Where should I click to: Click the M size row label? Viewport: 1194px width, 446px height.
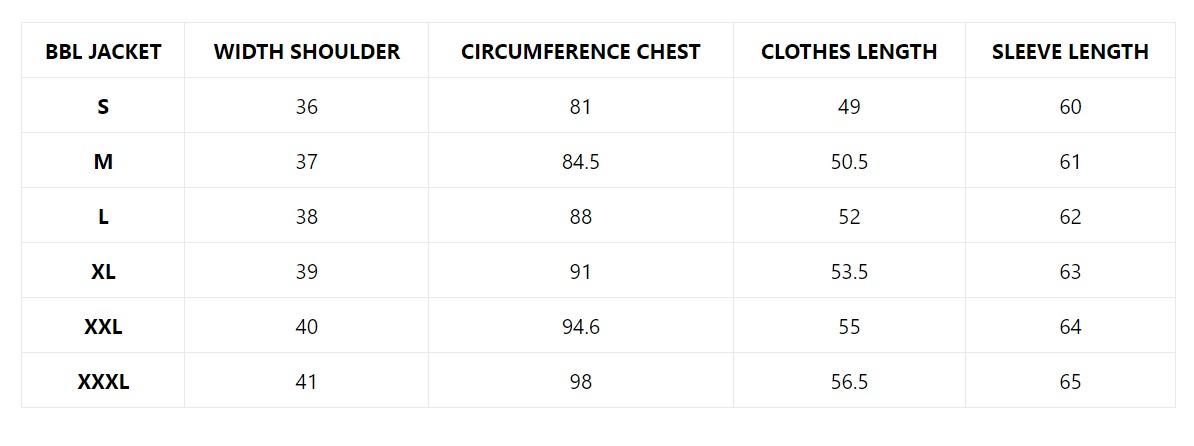[103, 162]
